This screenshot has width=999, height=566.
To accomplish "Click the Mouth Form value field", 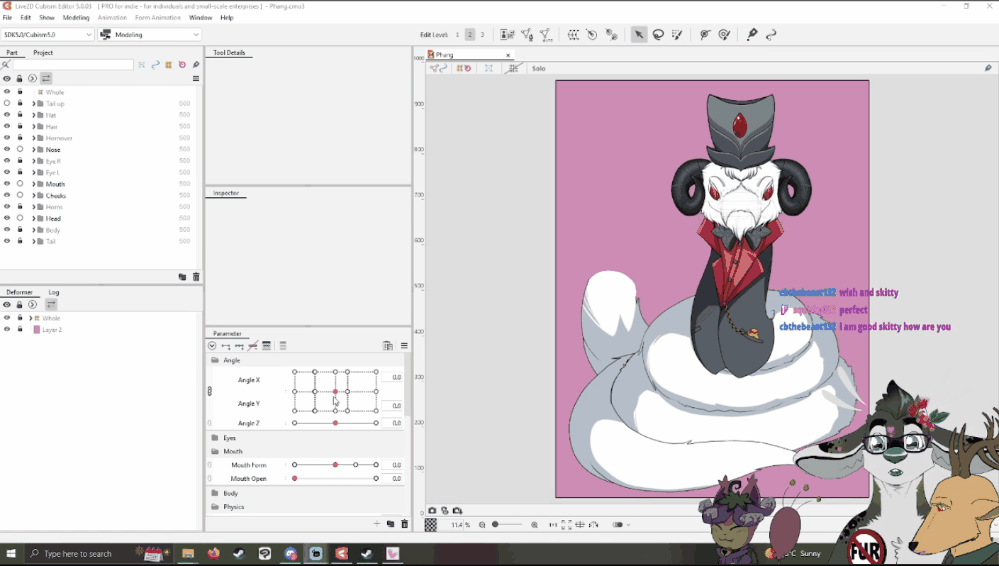I will click(x=392, y=465).
